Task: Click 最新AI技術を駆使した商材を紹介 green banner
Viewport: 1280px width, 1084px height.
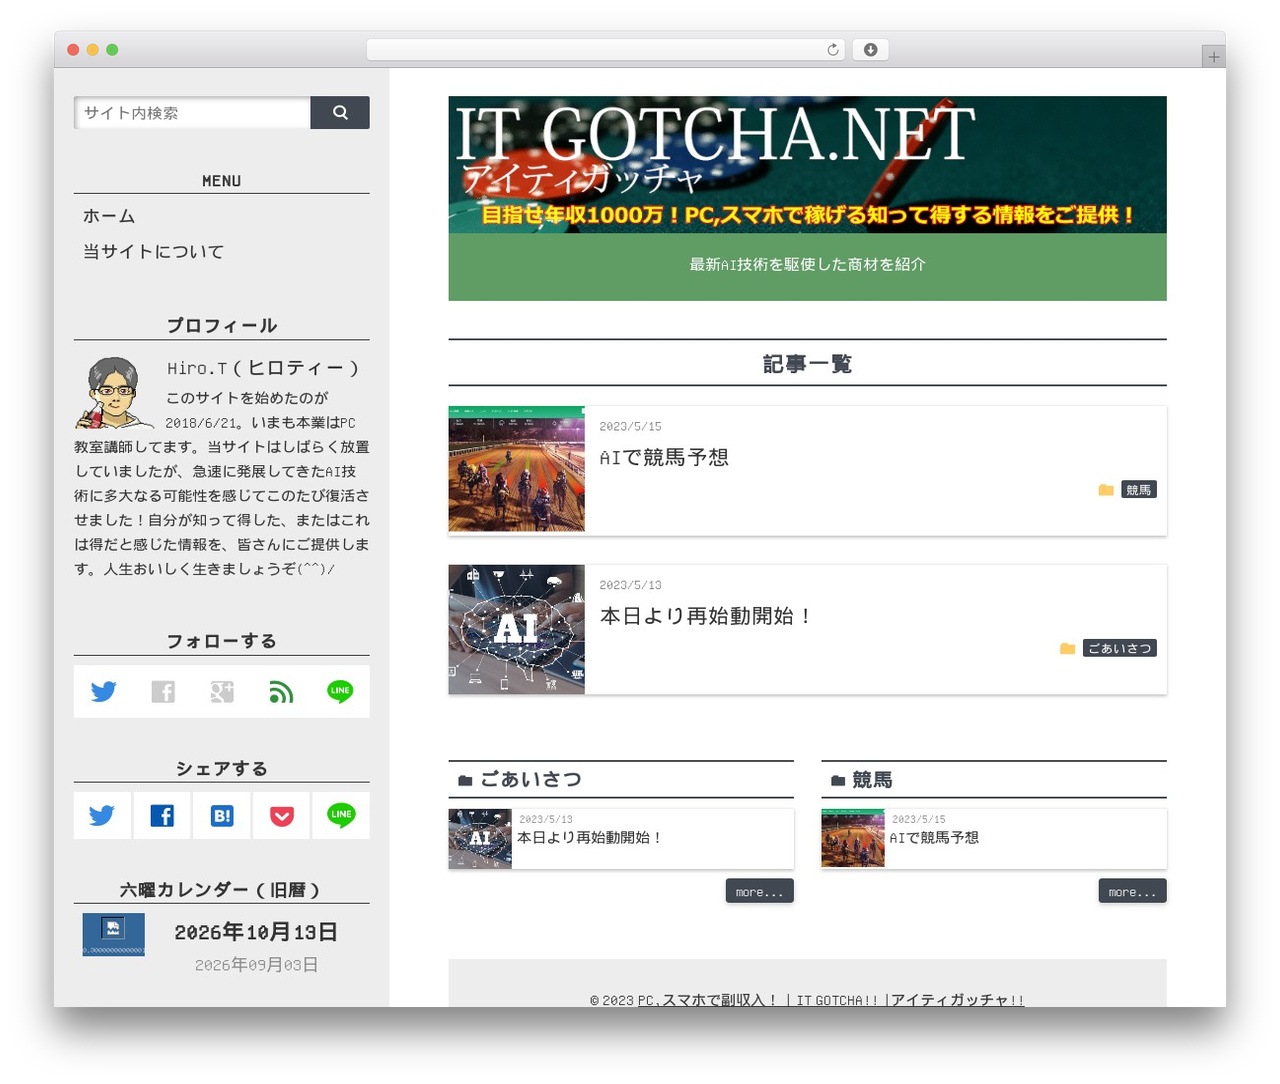Action: tap(807, 265)
